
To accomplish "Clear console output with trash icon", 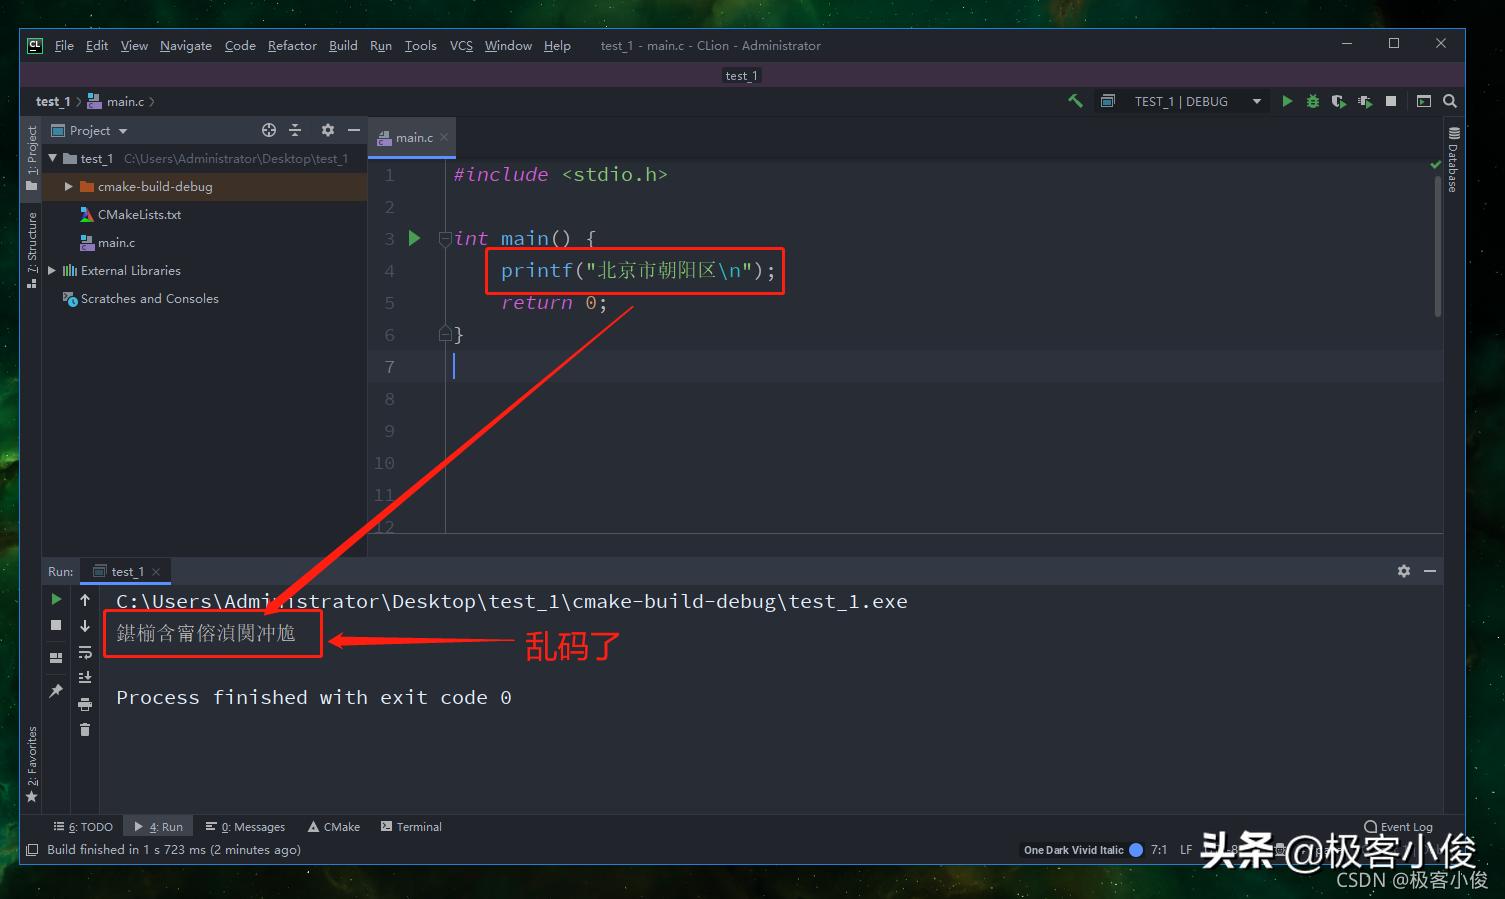I will coord(85,730).
